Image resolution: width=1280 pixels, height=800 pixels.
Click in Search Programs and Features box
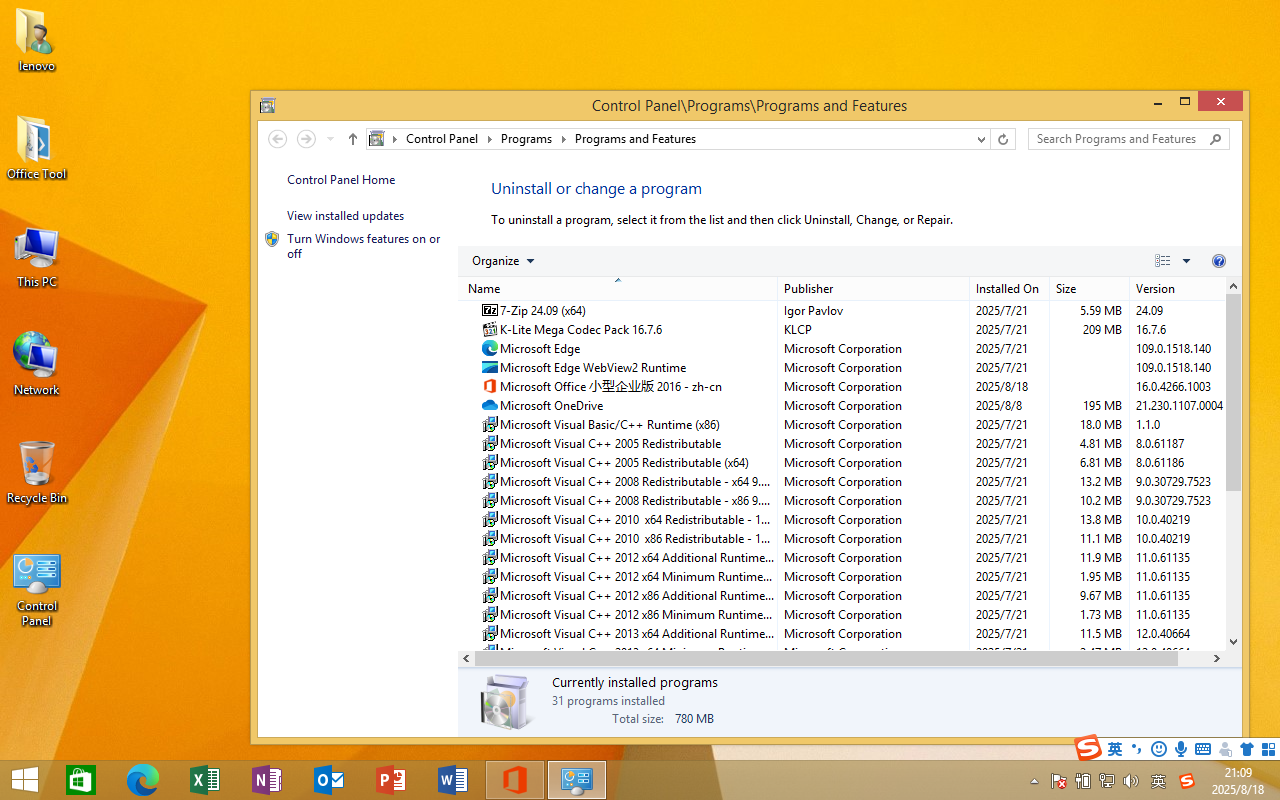coord(1116,139)
